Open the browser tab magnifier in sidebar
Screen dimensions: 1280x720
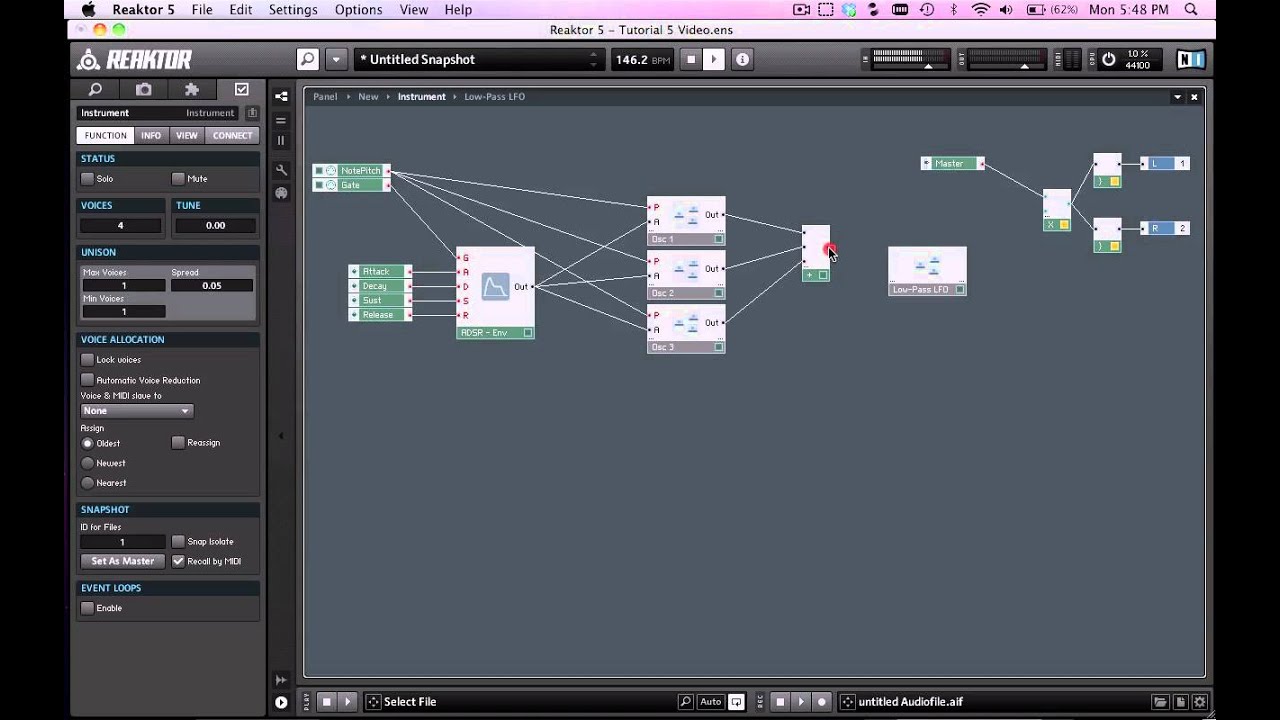point(96,89)
